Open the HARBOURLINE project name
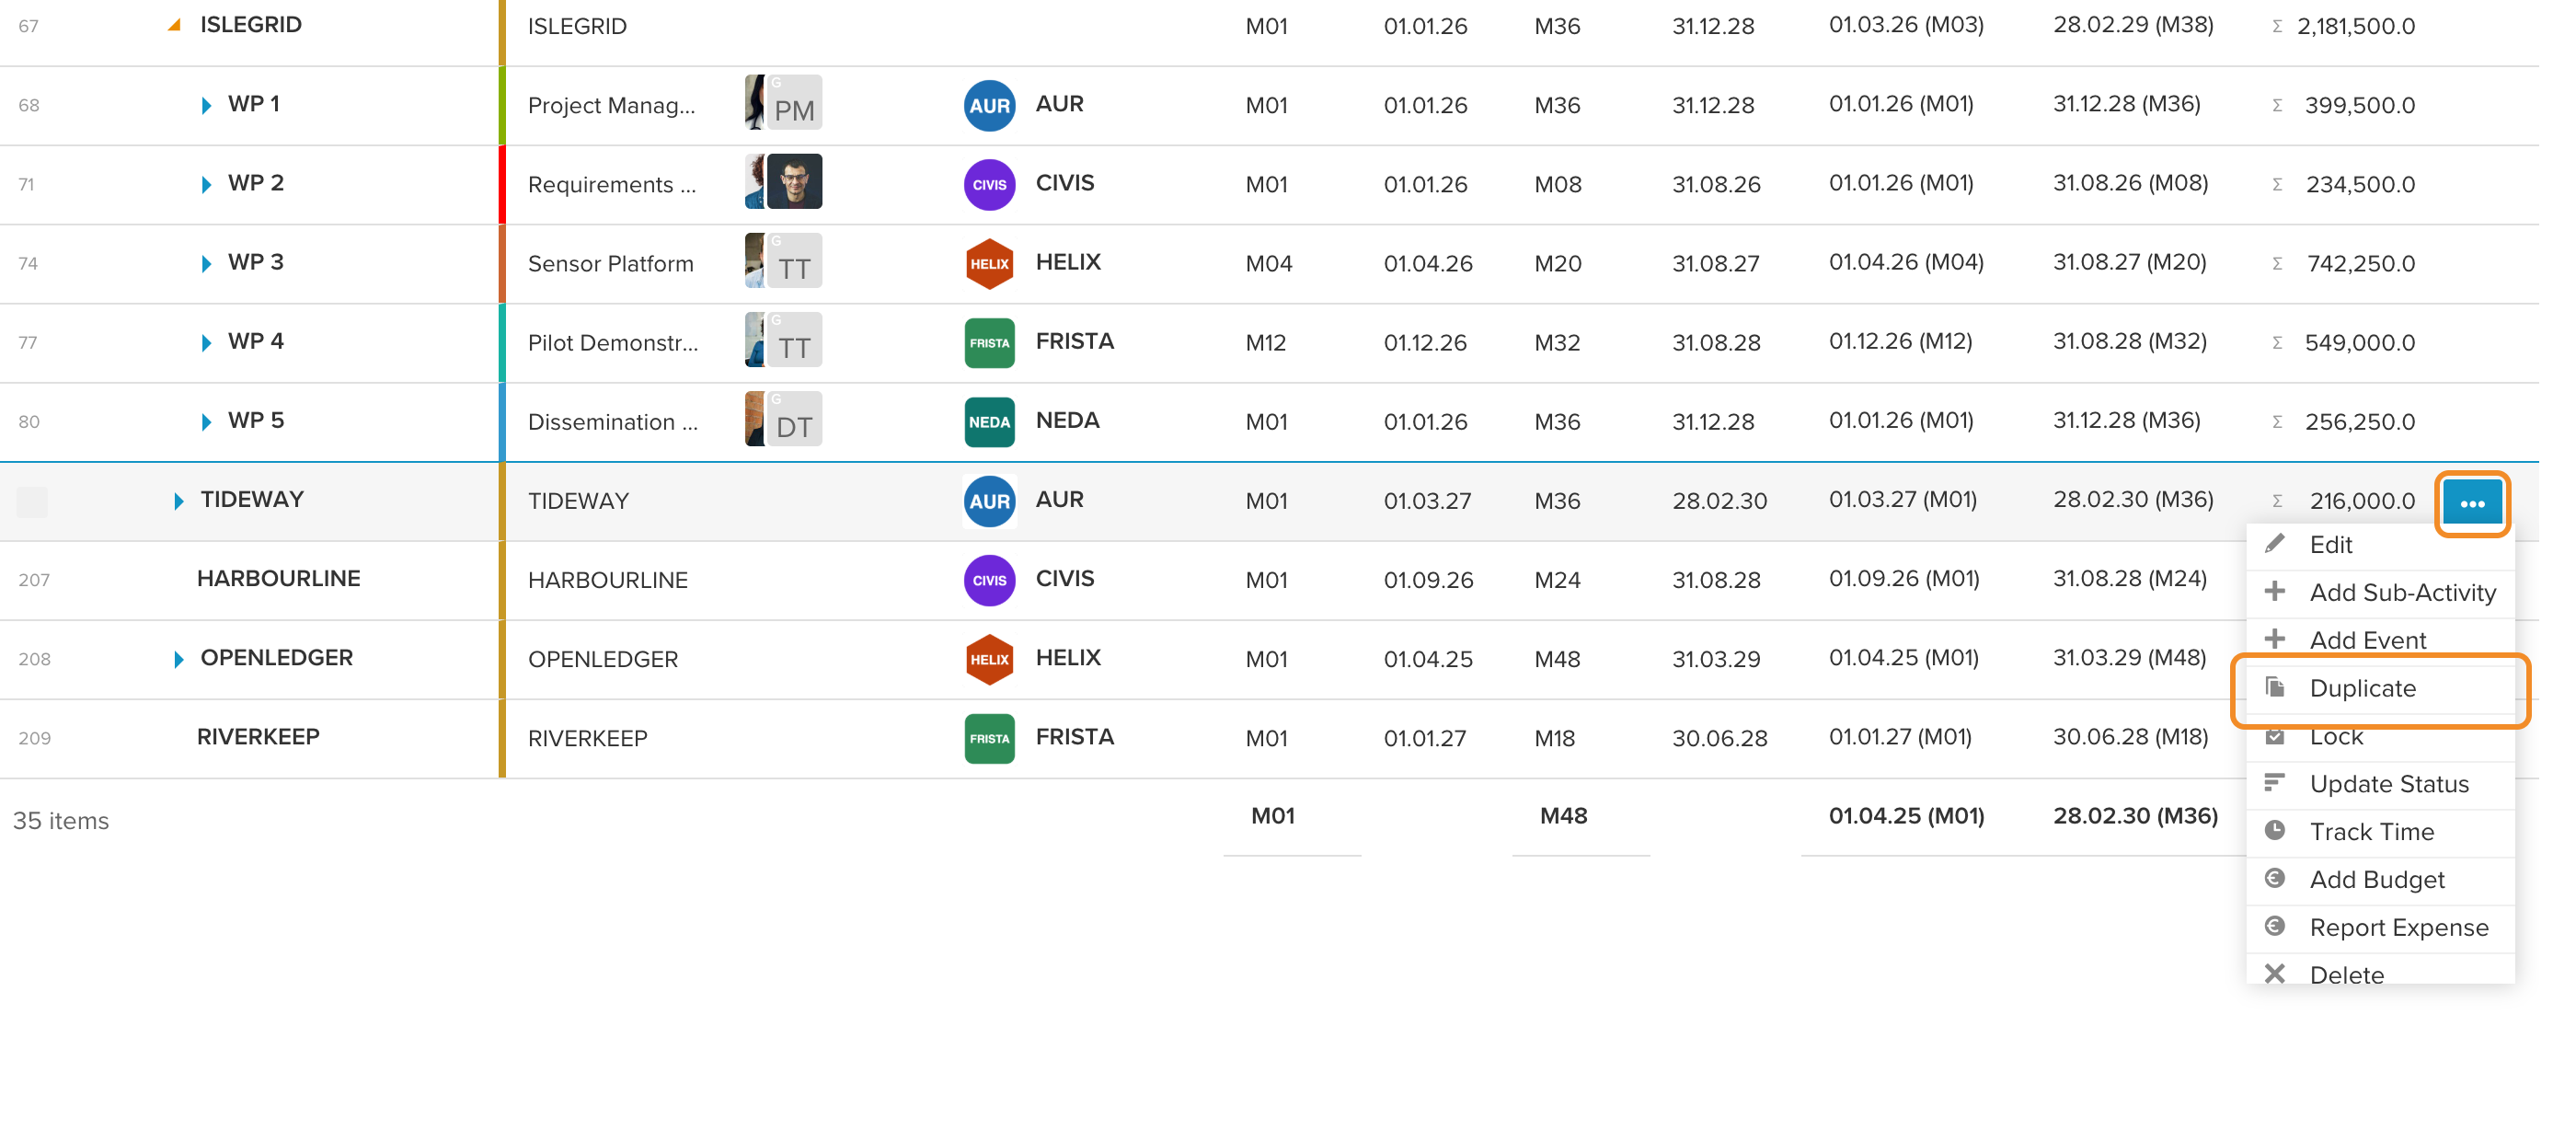The height and width of the screenshot is (1141, 2576). (278, 578)
